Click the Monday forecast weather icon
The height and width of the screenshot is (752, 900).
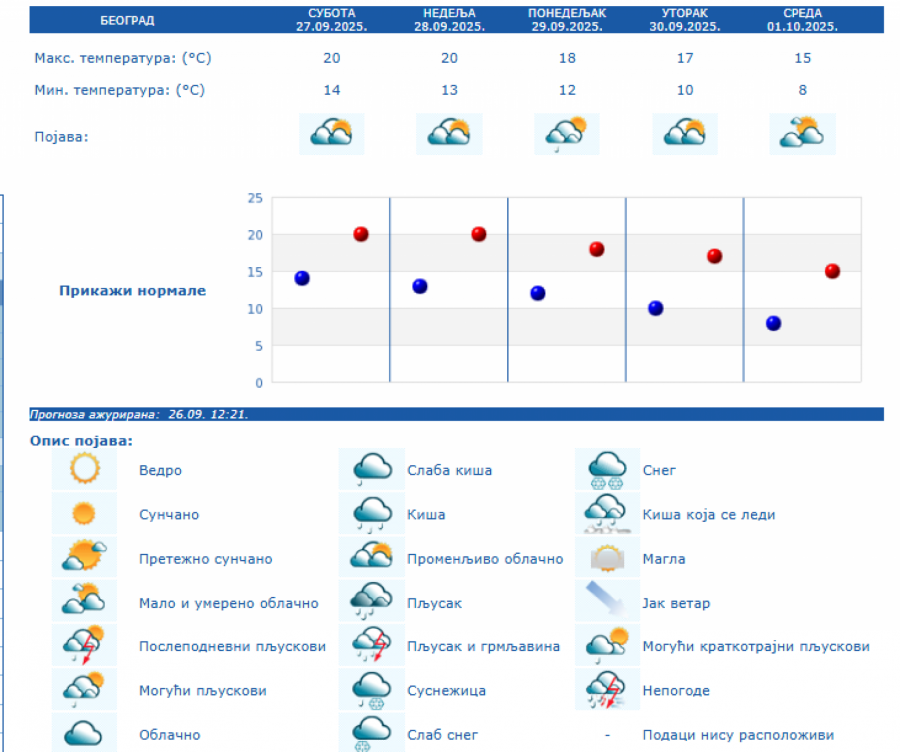[x=567, y=133]
